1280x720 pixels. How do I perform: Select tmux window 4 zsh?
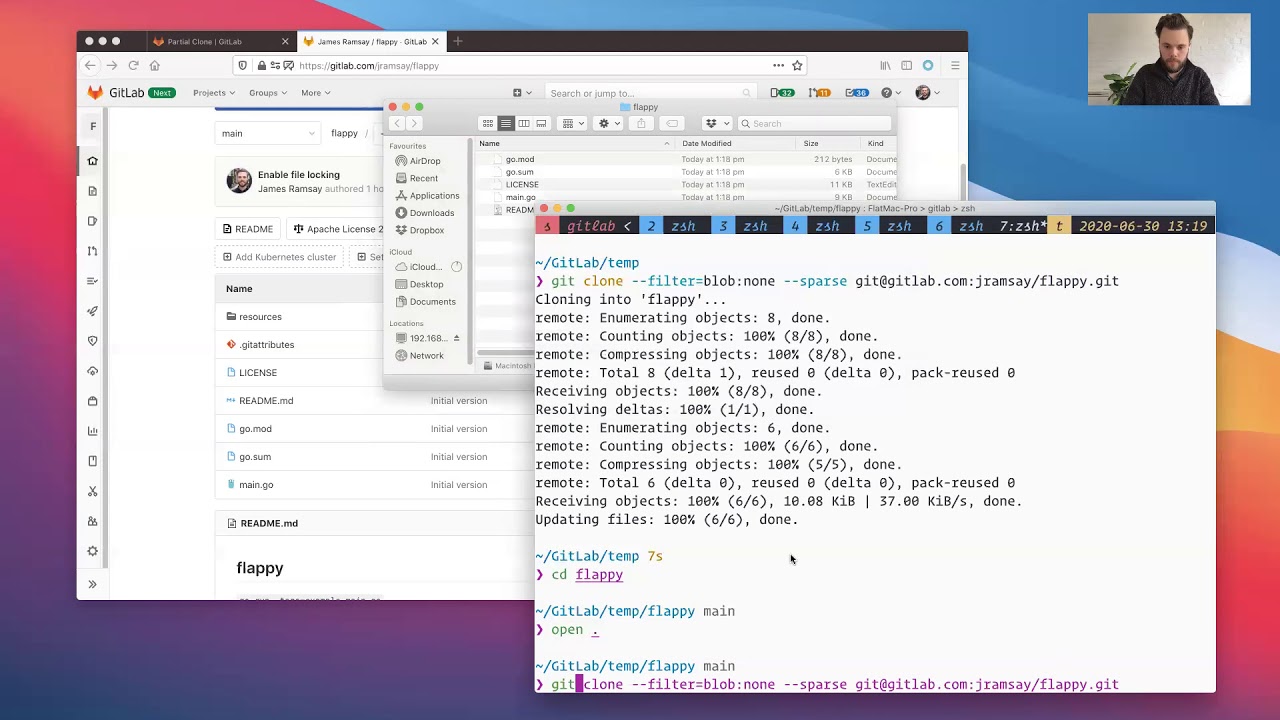click(816, 227)
